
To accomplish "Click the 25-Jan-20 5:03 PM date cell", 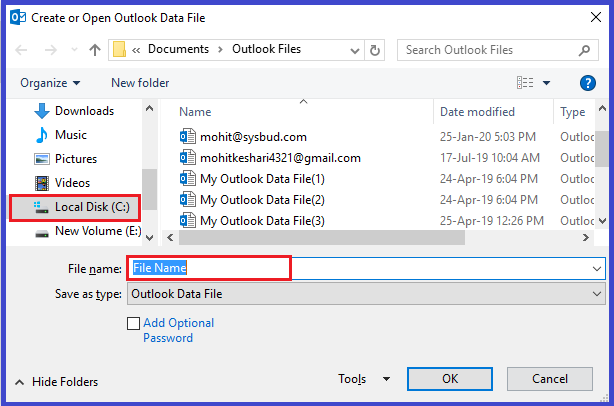I will point(488,137).
